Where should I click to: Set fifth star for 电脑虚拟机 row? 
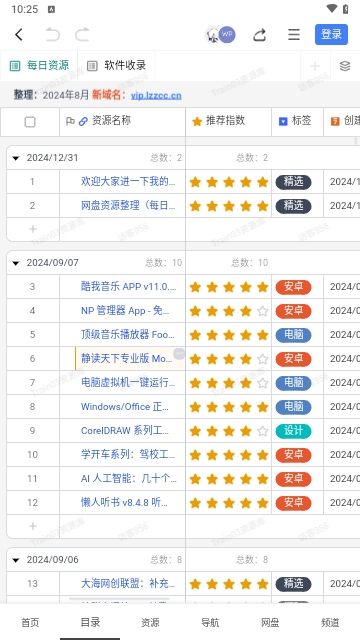click(x=263, y=383)
